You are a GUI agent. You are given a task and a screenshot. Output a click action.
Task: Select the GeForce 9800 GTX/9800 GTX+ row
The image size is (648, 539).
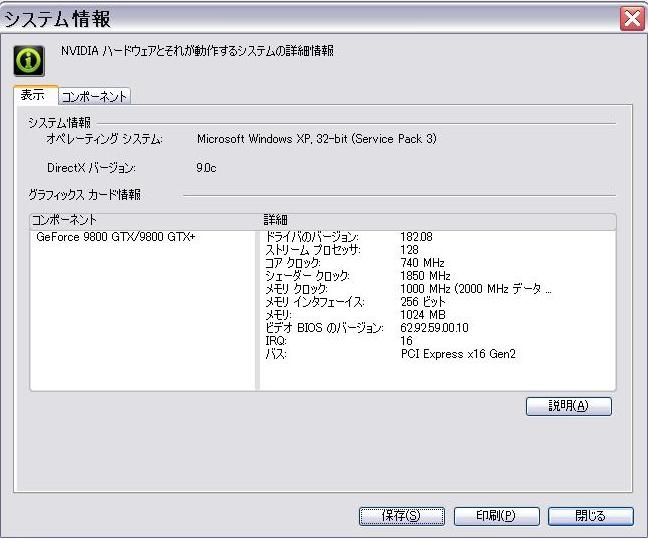pos(116,237)
